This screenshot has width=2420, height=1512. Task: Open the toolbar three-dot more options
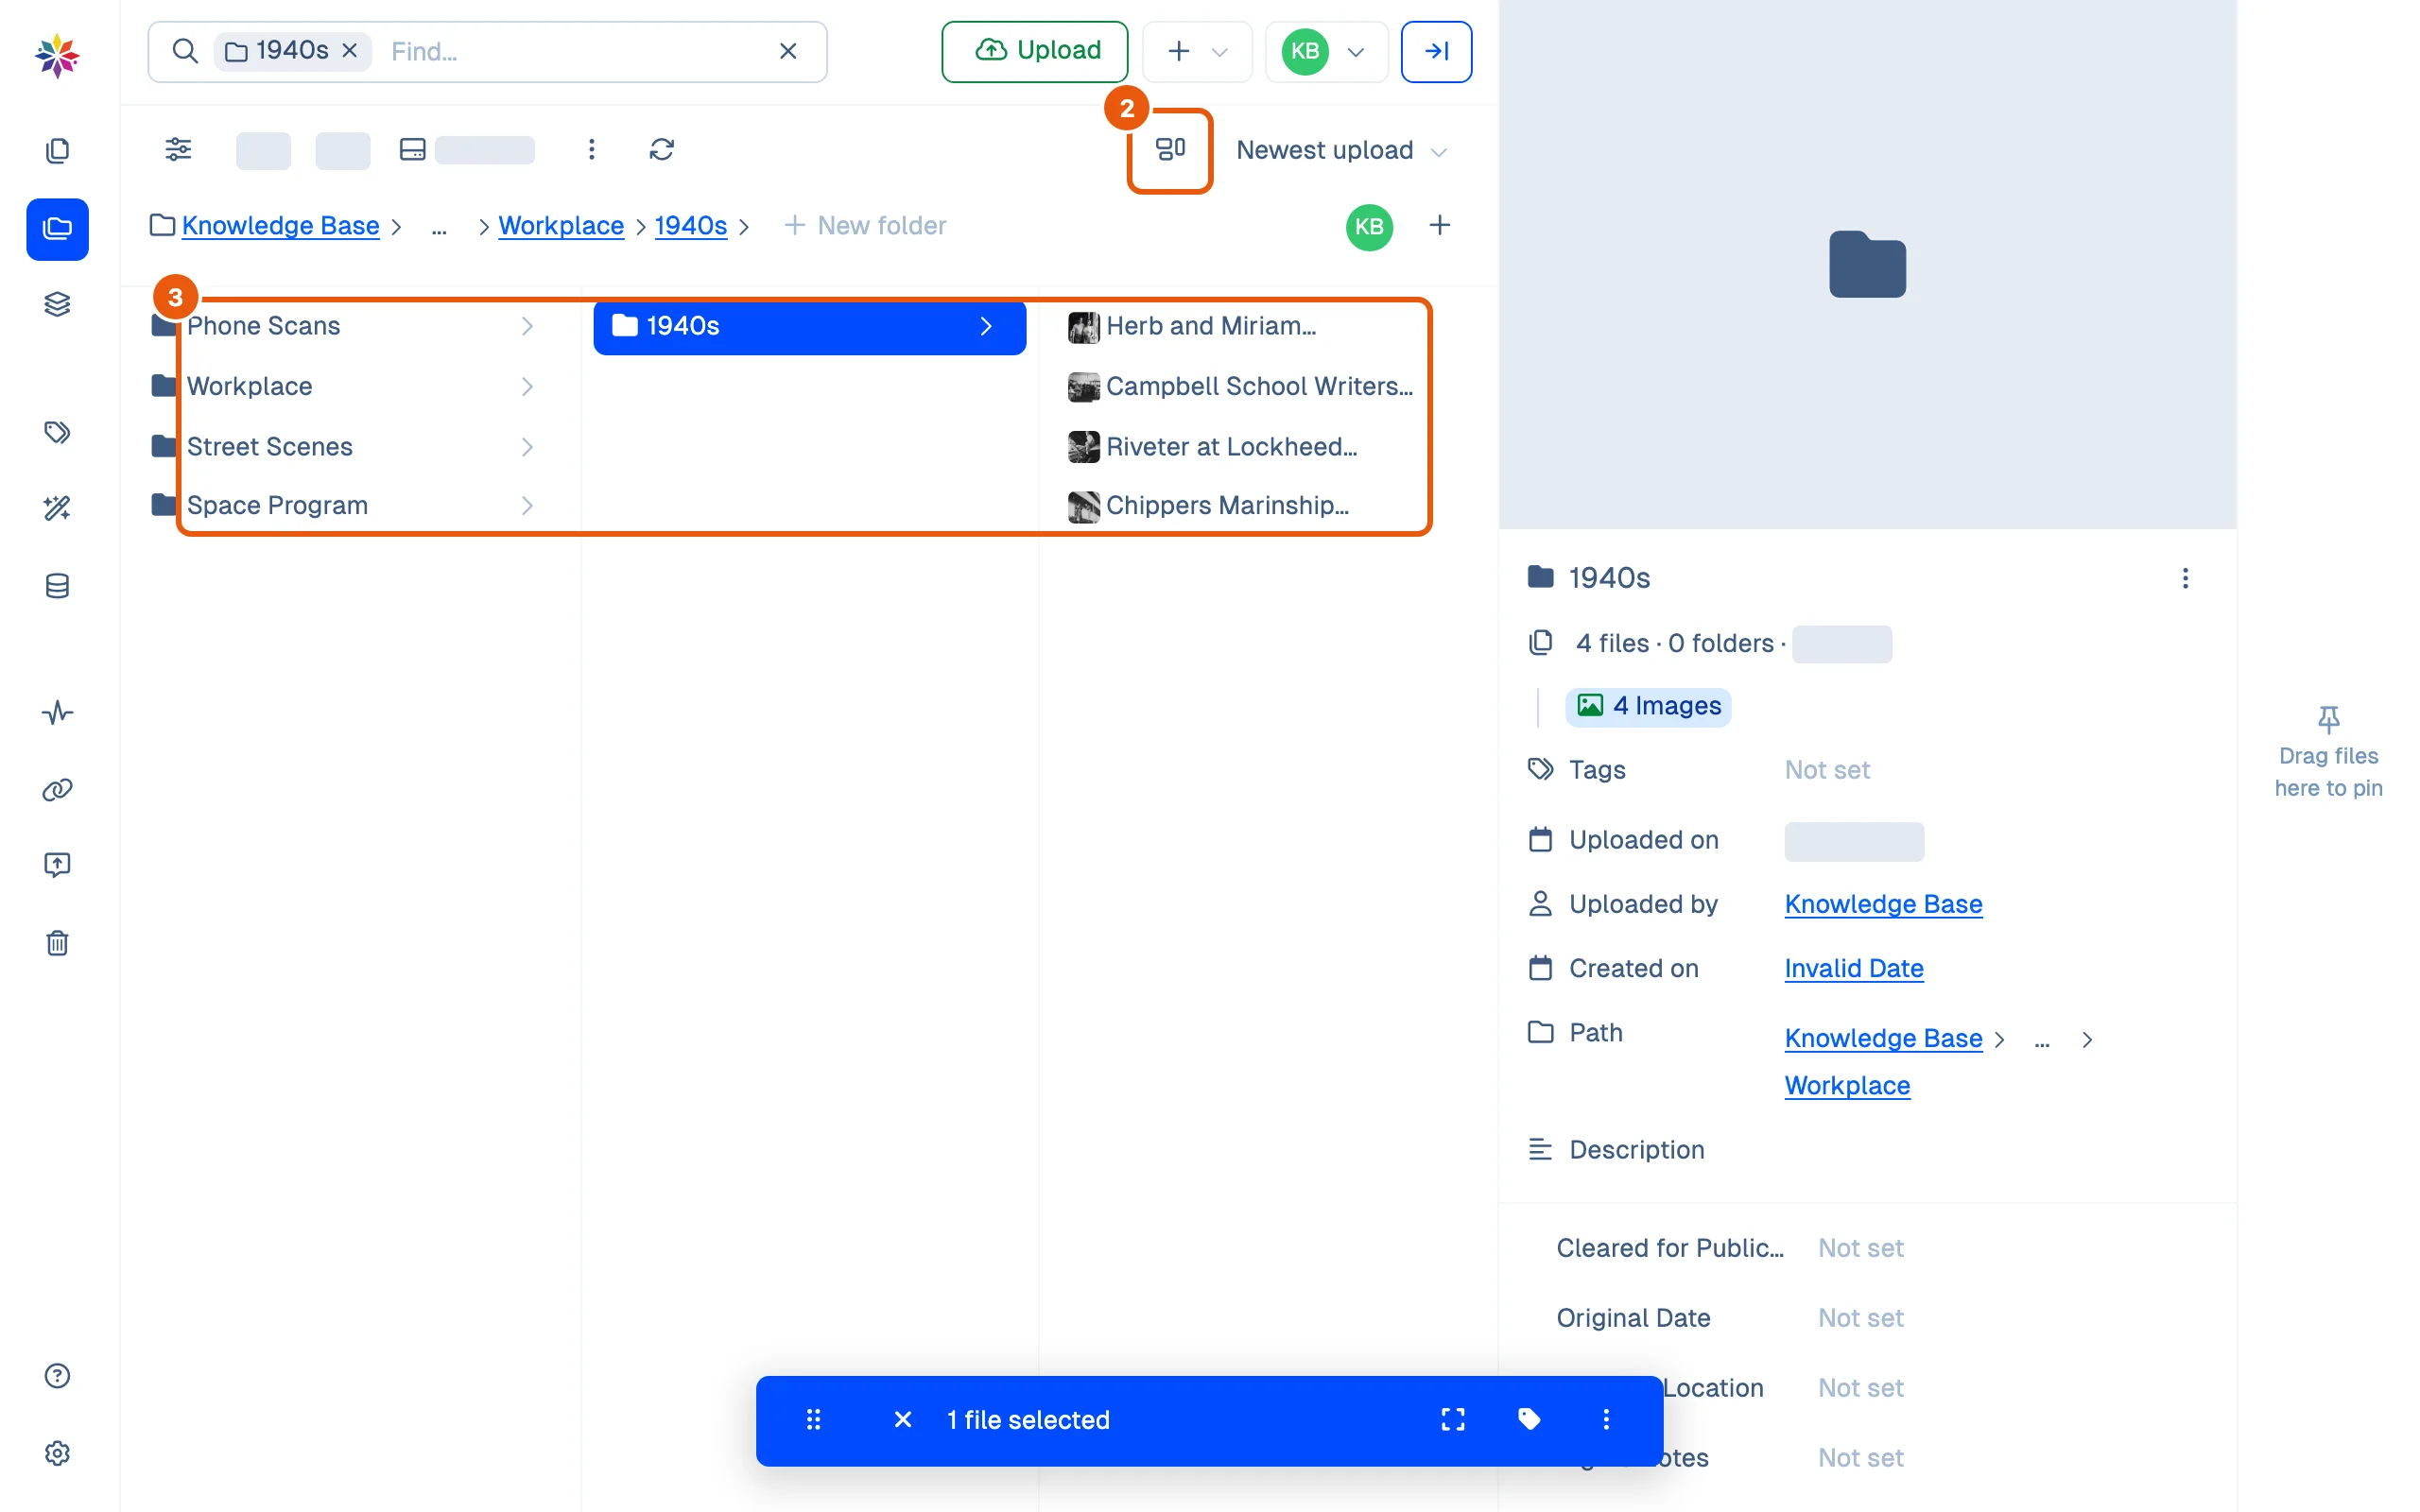point(591,150)
